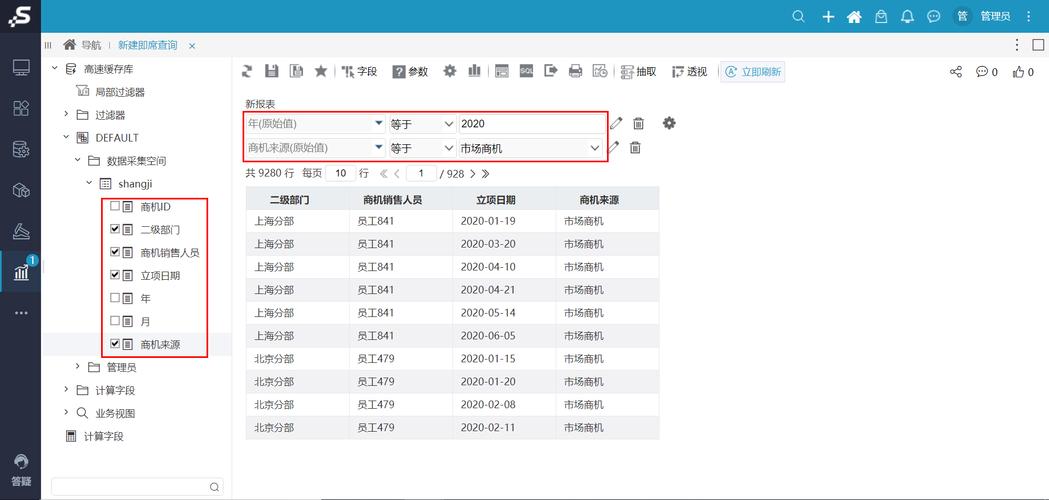Click the cube icon in left sidebar
This screenshot has width=1049, height=500.
[x=21, y=191]
